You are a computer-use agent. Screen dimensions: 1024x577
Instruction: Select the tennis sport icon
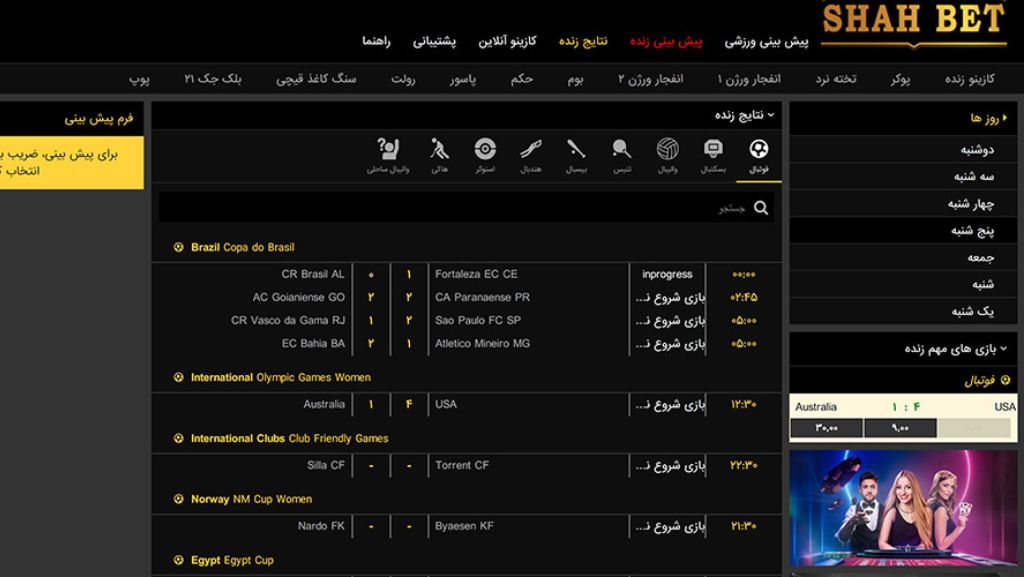point(622,149)
